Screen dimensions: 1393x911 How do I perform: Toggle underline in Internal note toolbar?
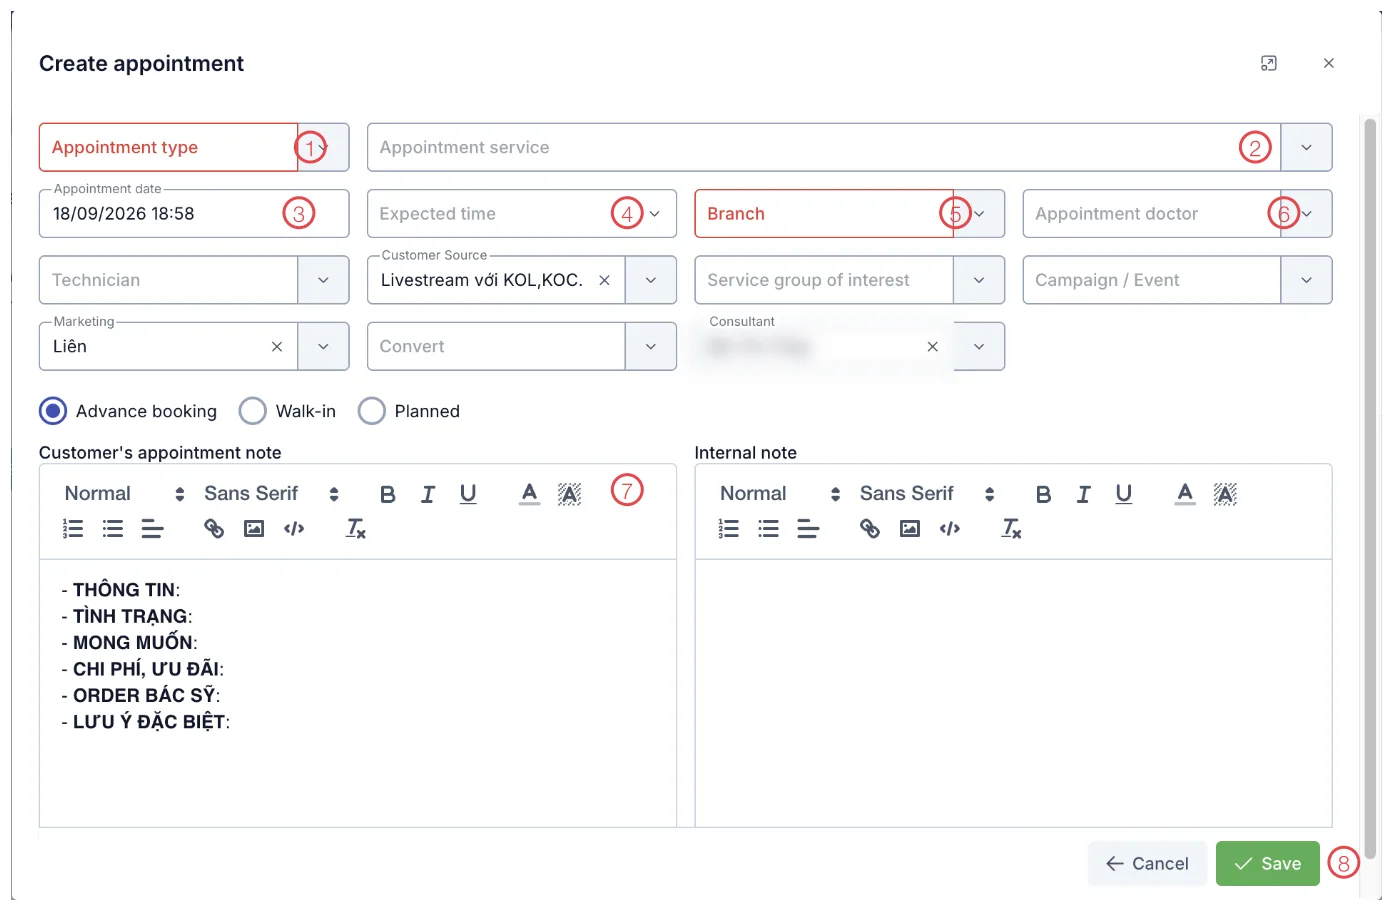point(1124,494)
